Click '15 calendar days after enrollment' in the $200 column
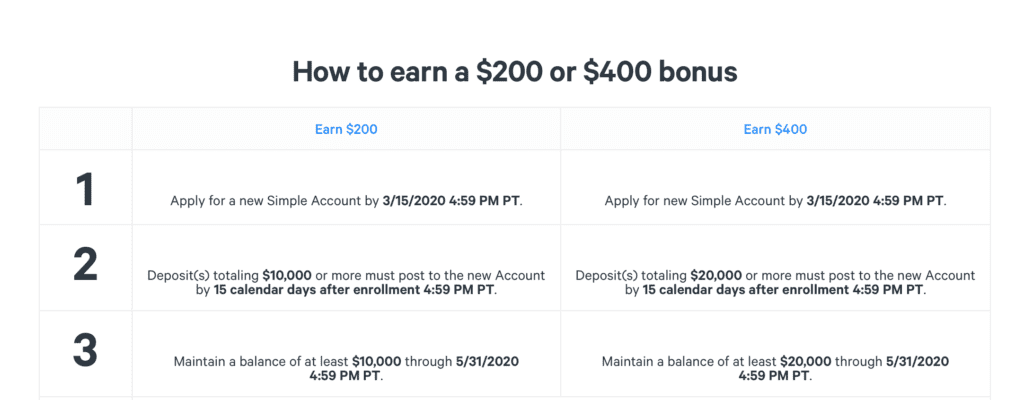Image resolution: width=1024 pixels, height=400 pixels. (315, 290)
